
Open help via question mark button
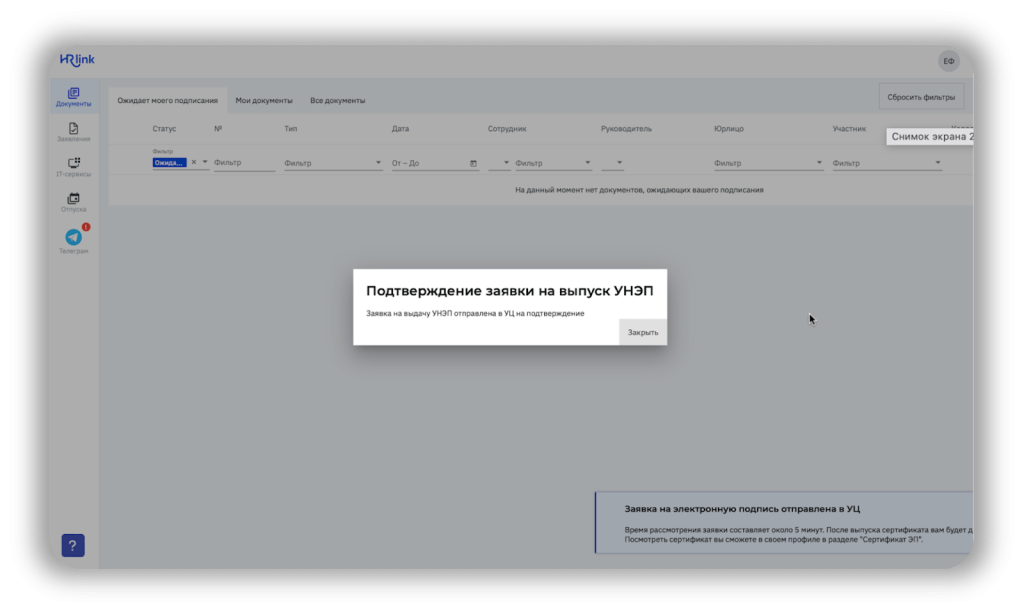[x=73, y=545]
